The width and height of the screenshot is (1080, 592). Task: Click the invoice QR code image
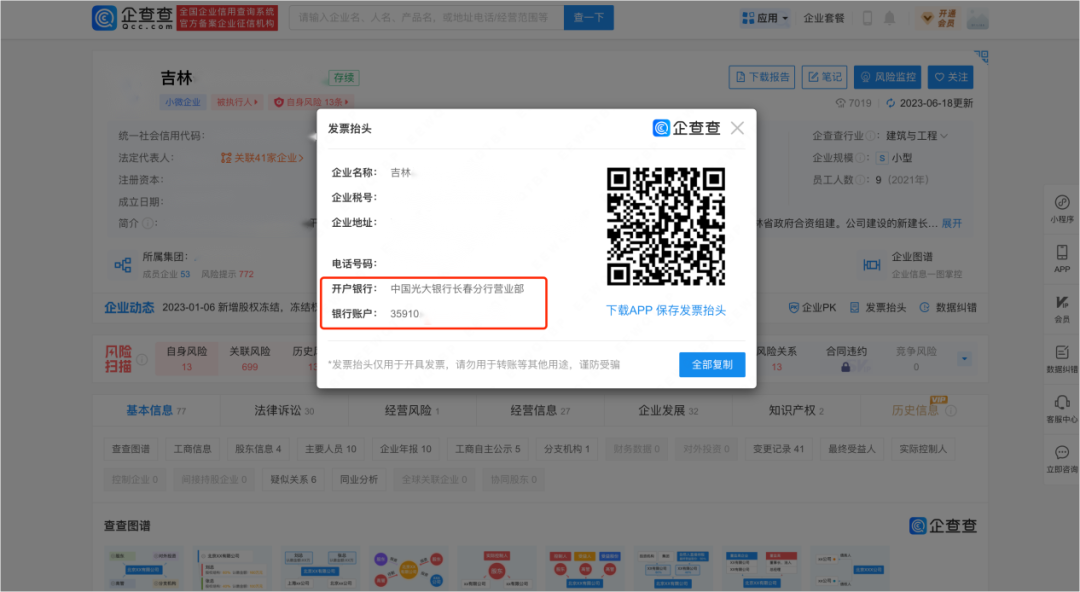click(x=665, y=227)
